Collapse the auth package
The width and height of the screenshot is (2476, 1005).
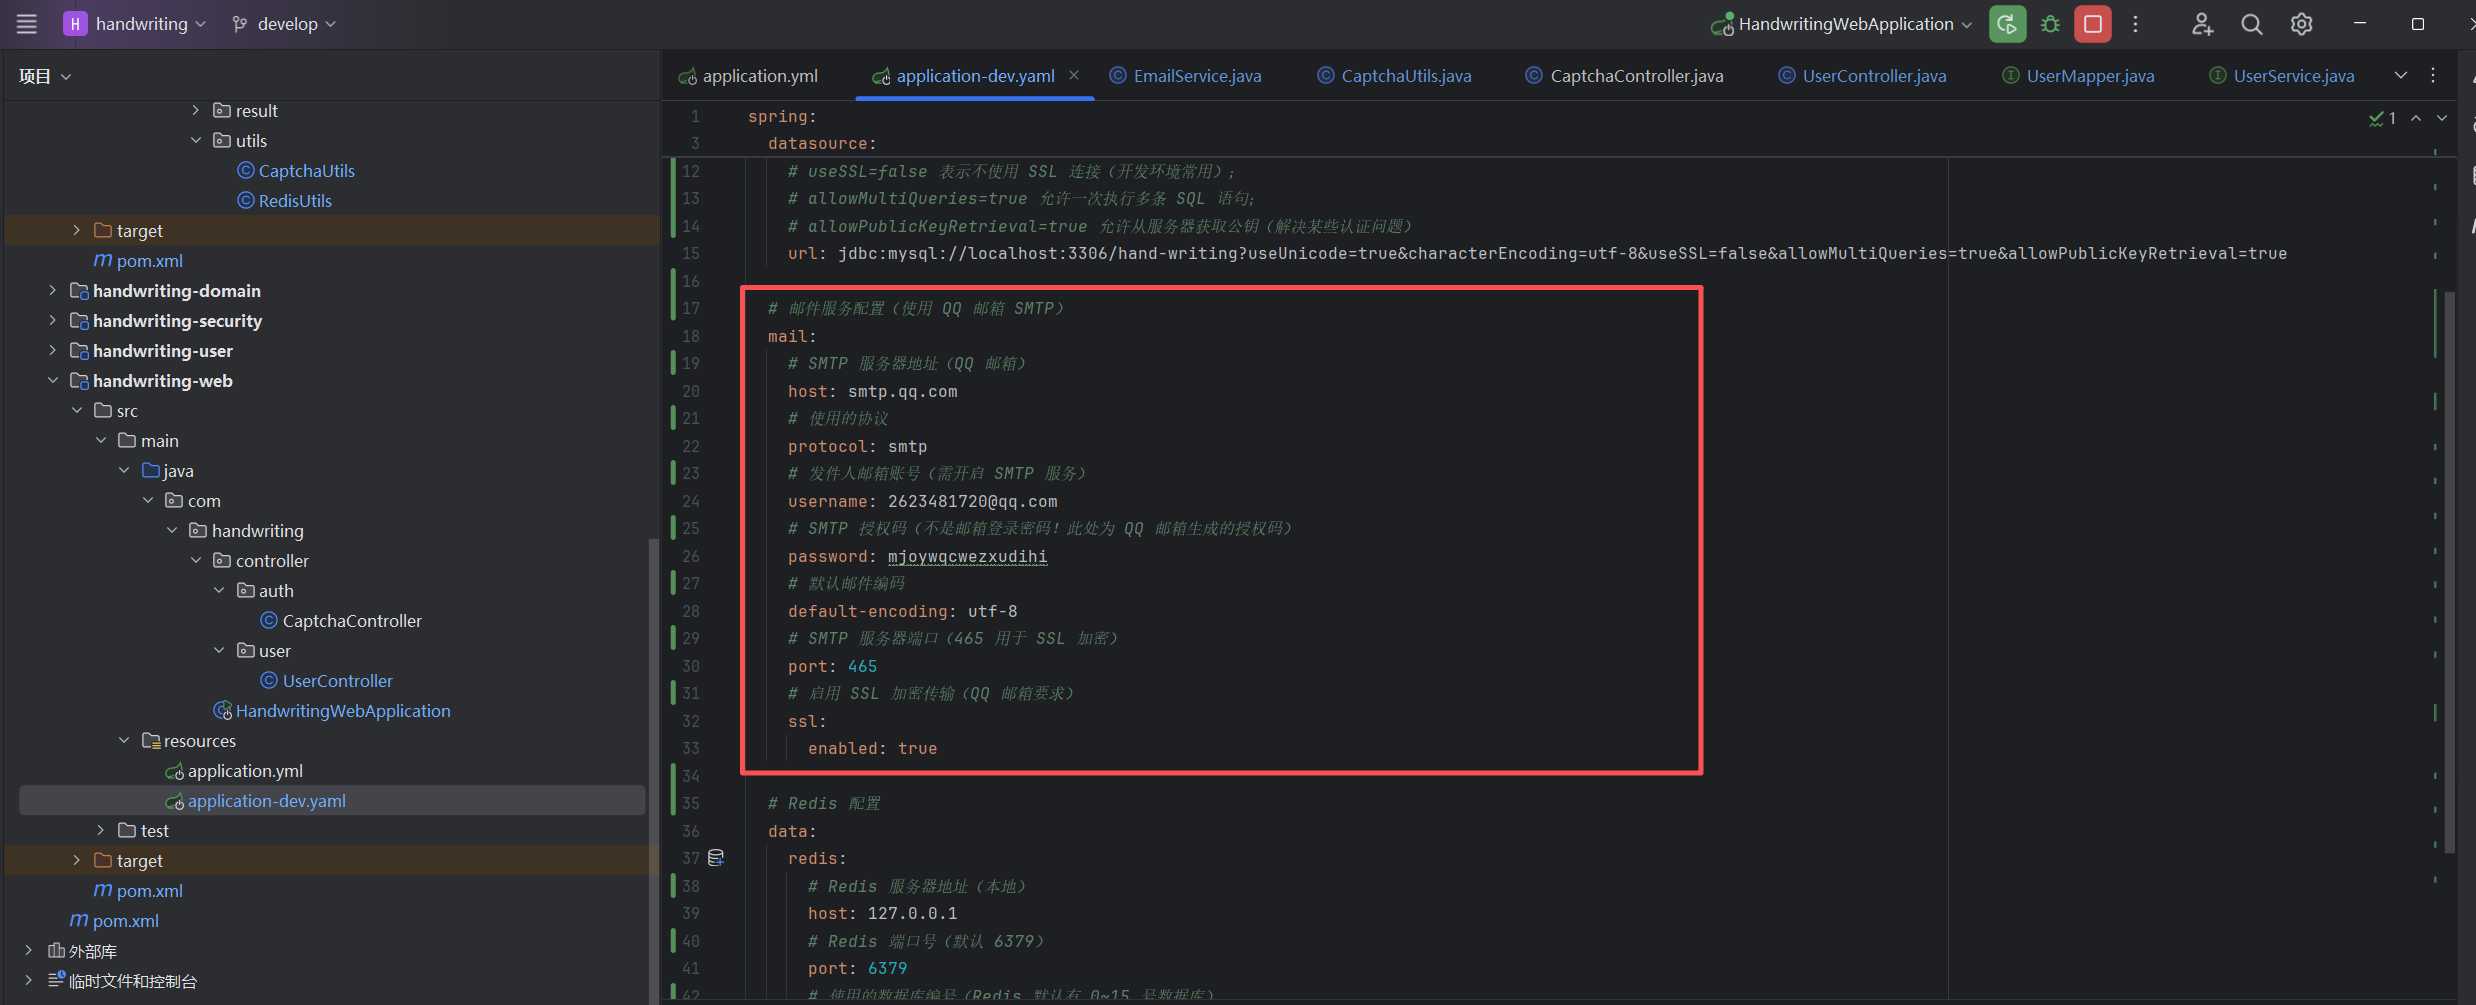(219, 590)
